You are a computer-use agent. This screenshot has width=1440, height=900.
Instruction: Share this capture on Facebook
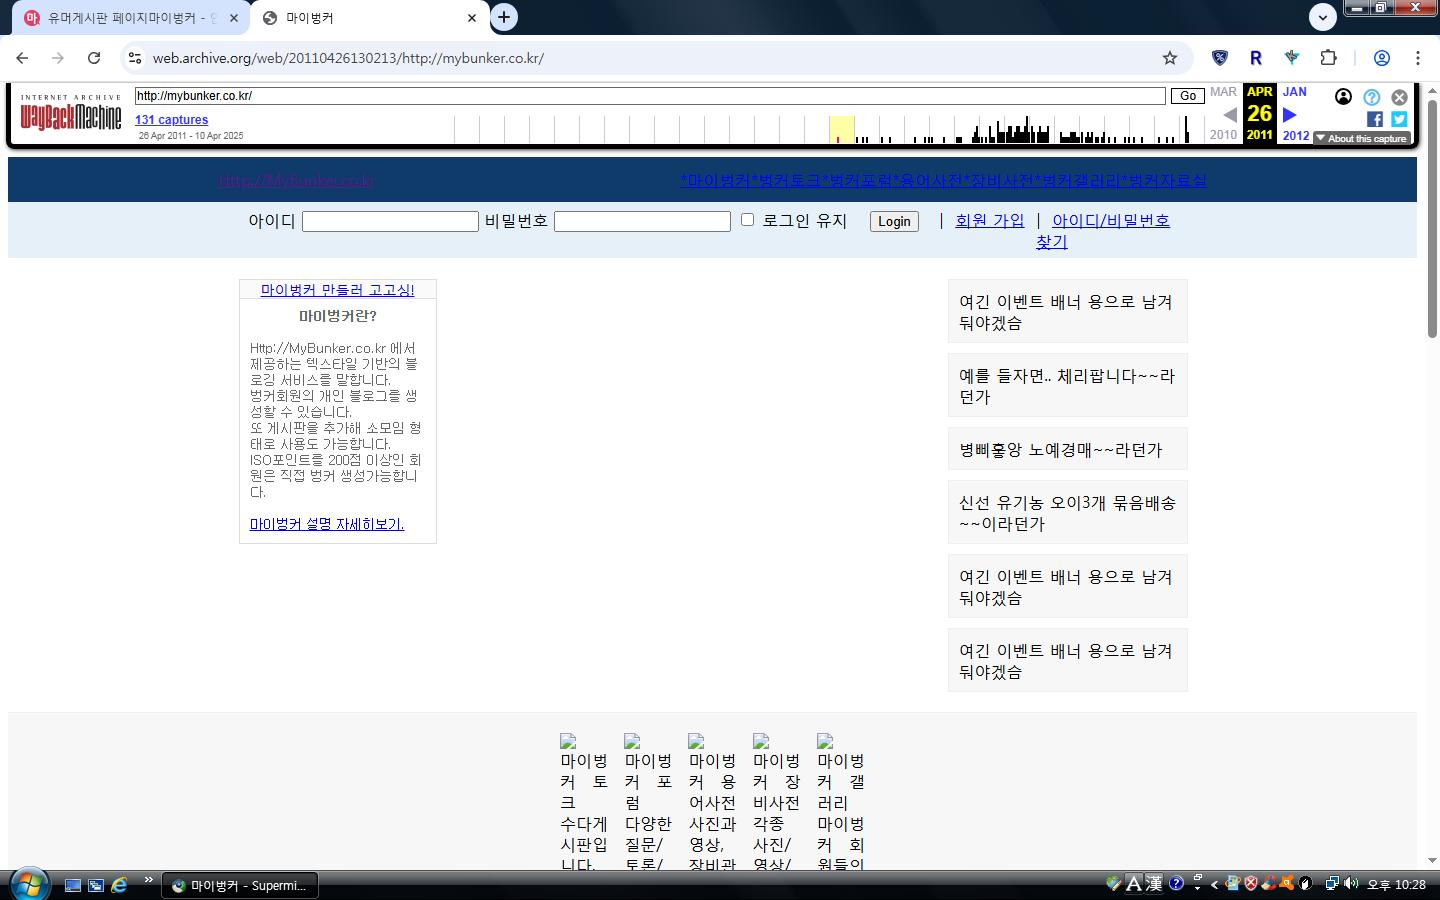(x=1375, y=119)
